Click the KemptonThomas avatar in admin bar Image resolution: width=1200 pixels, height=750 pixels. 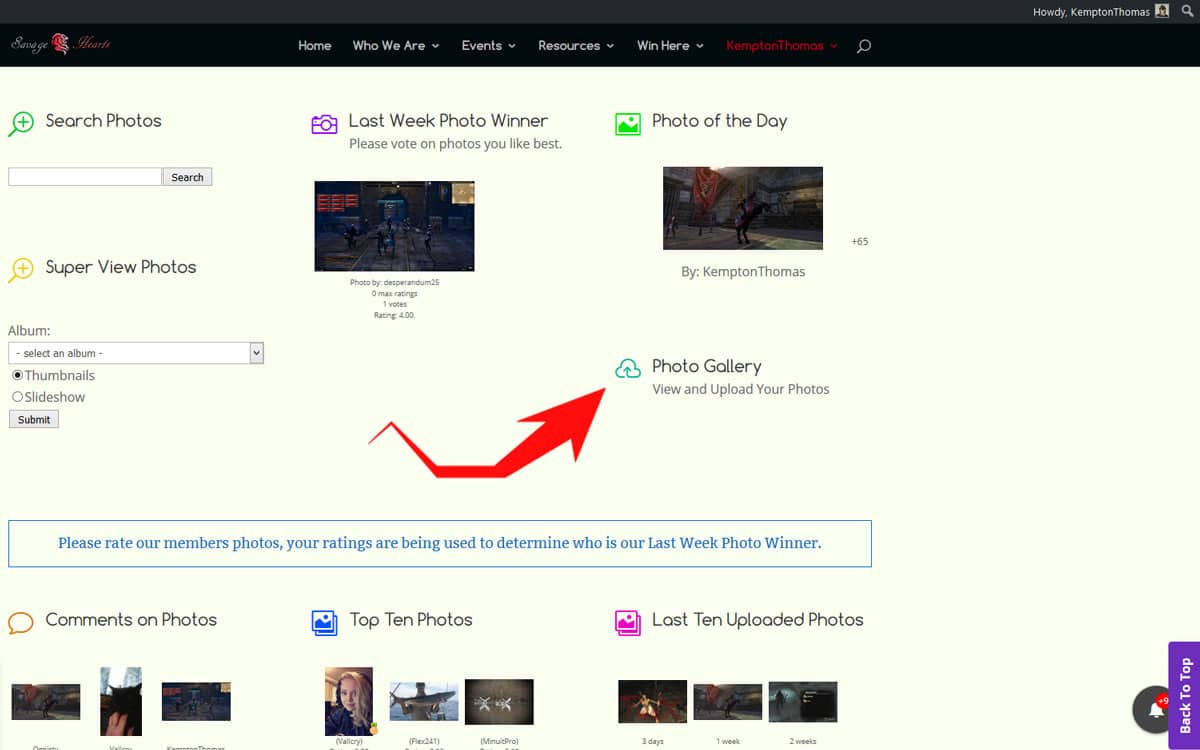point(1162,11)
